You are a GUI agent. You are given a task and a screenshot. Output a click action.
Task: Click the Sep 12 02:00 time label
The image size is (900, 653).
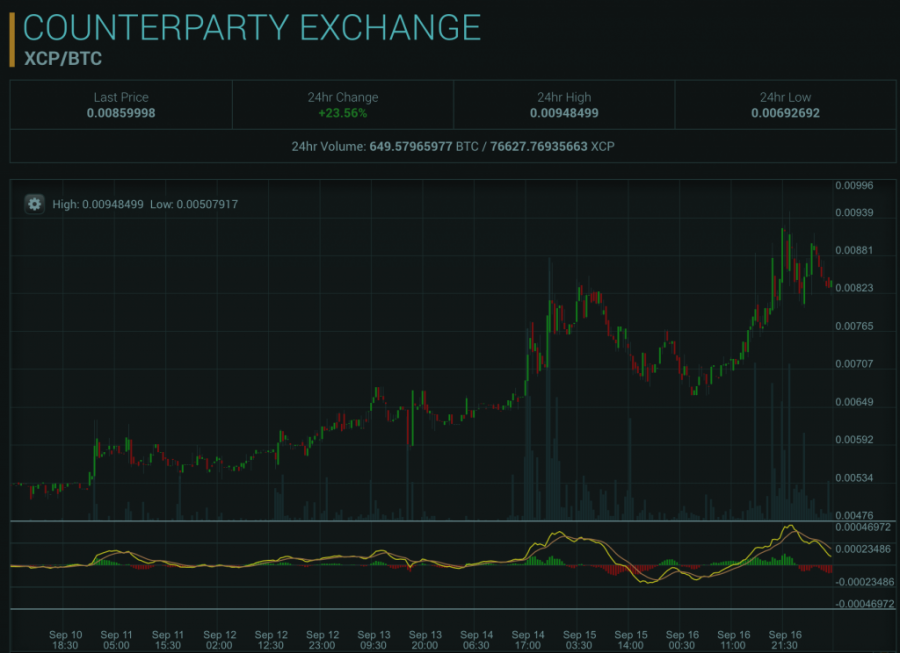[x=219, y=640]
